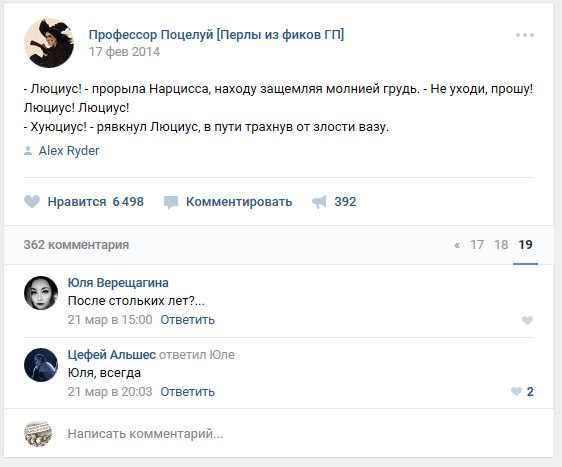Like the post via heart icon
The image size is (562, 467).
tap(32, 201)
